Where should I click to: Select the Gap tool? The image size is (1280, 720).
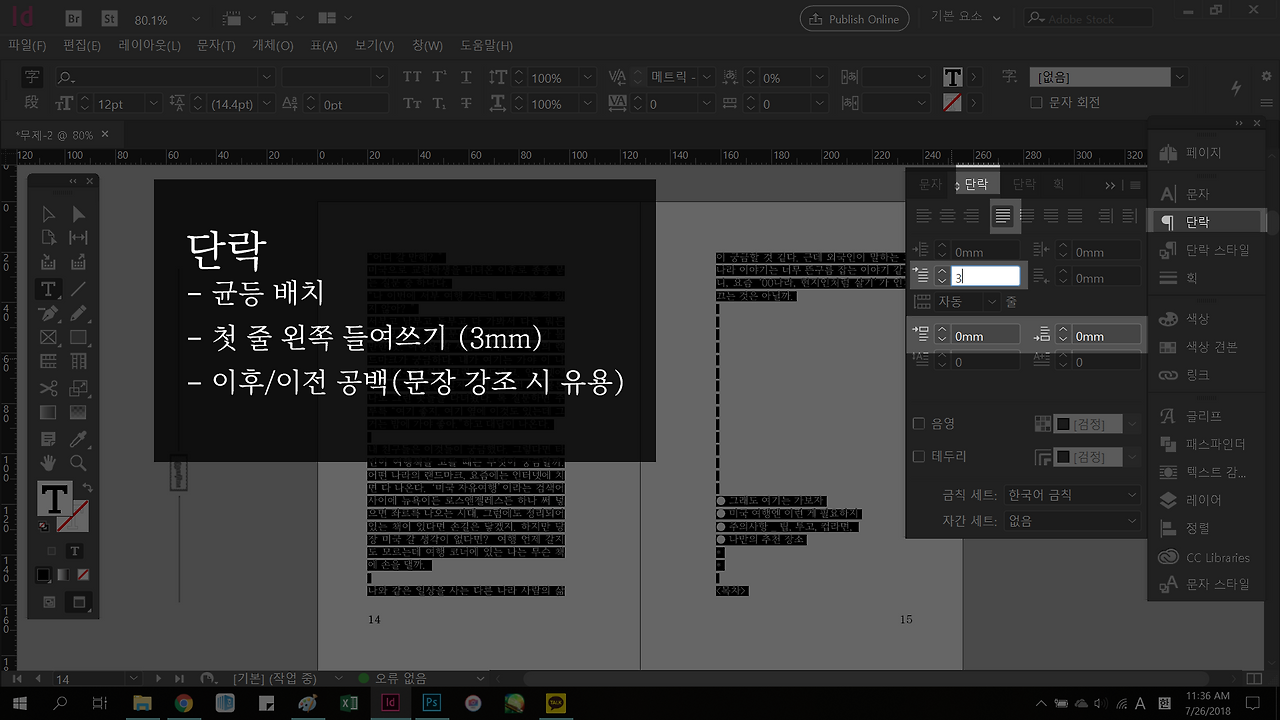pos(78,238)
